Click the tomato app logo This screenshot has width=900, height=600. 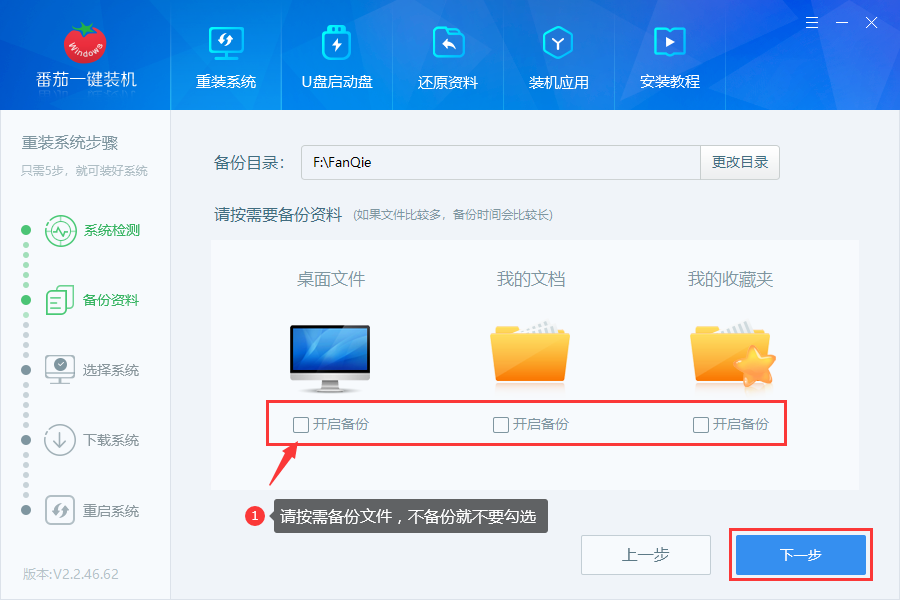coord(85,42)
